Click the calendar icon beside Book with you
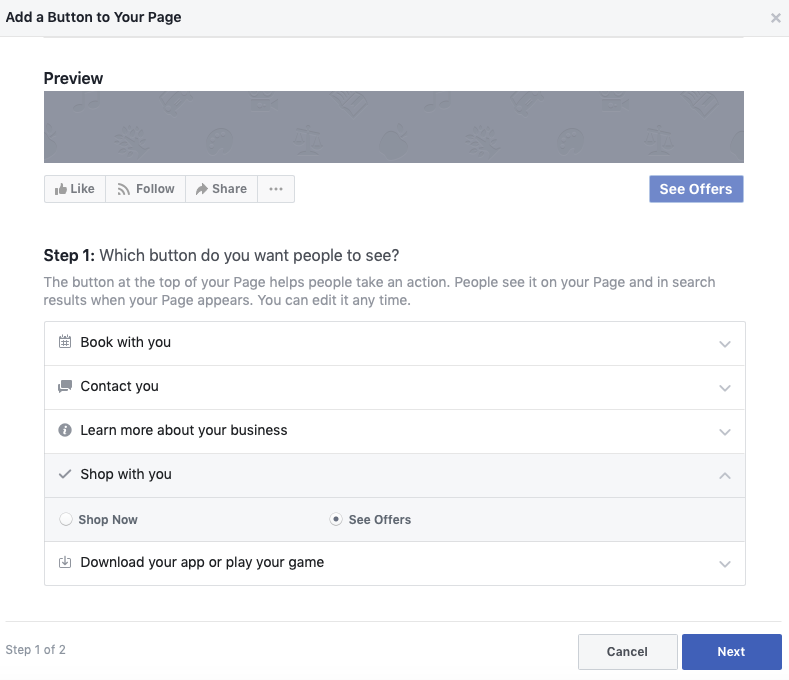Screen dimensions: 789x680 pyautogui.click(x=65, y=342)
